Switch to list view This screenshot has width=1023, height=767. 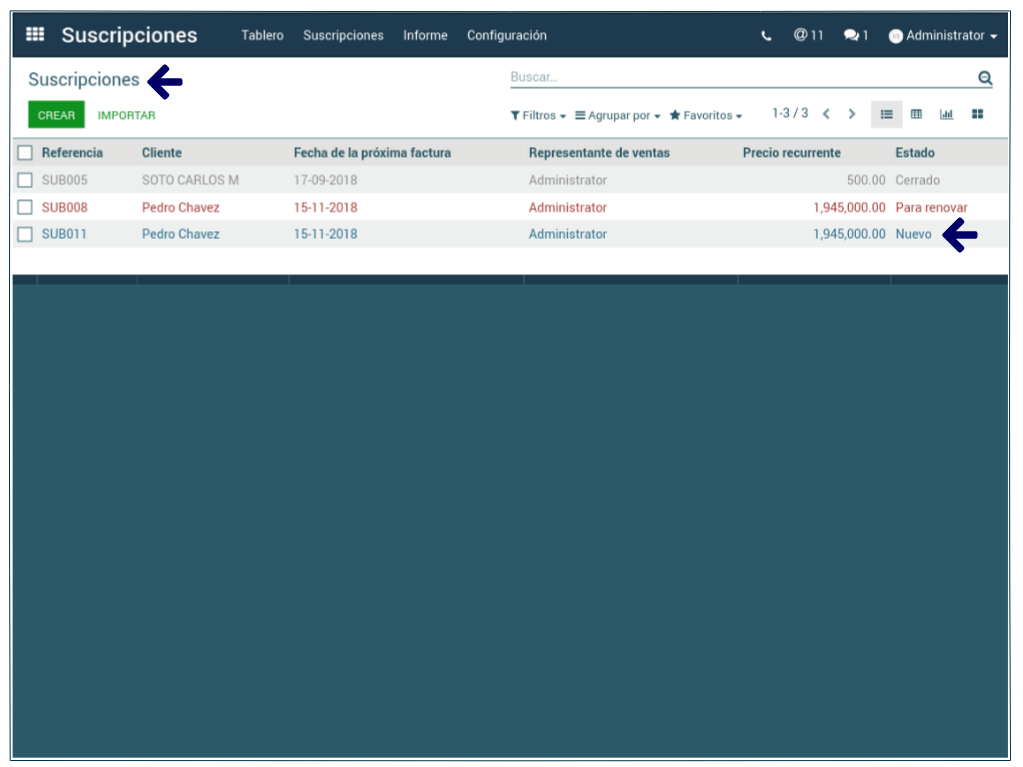pos(886,115)
